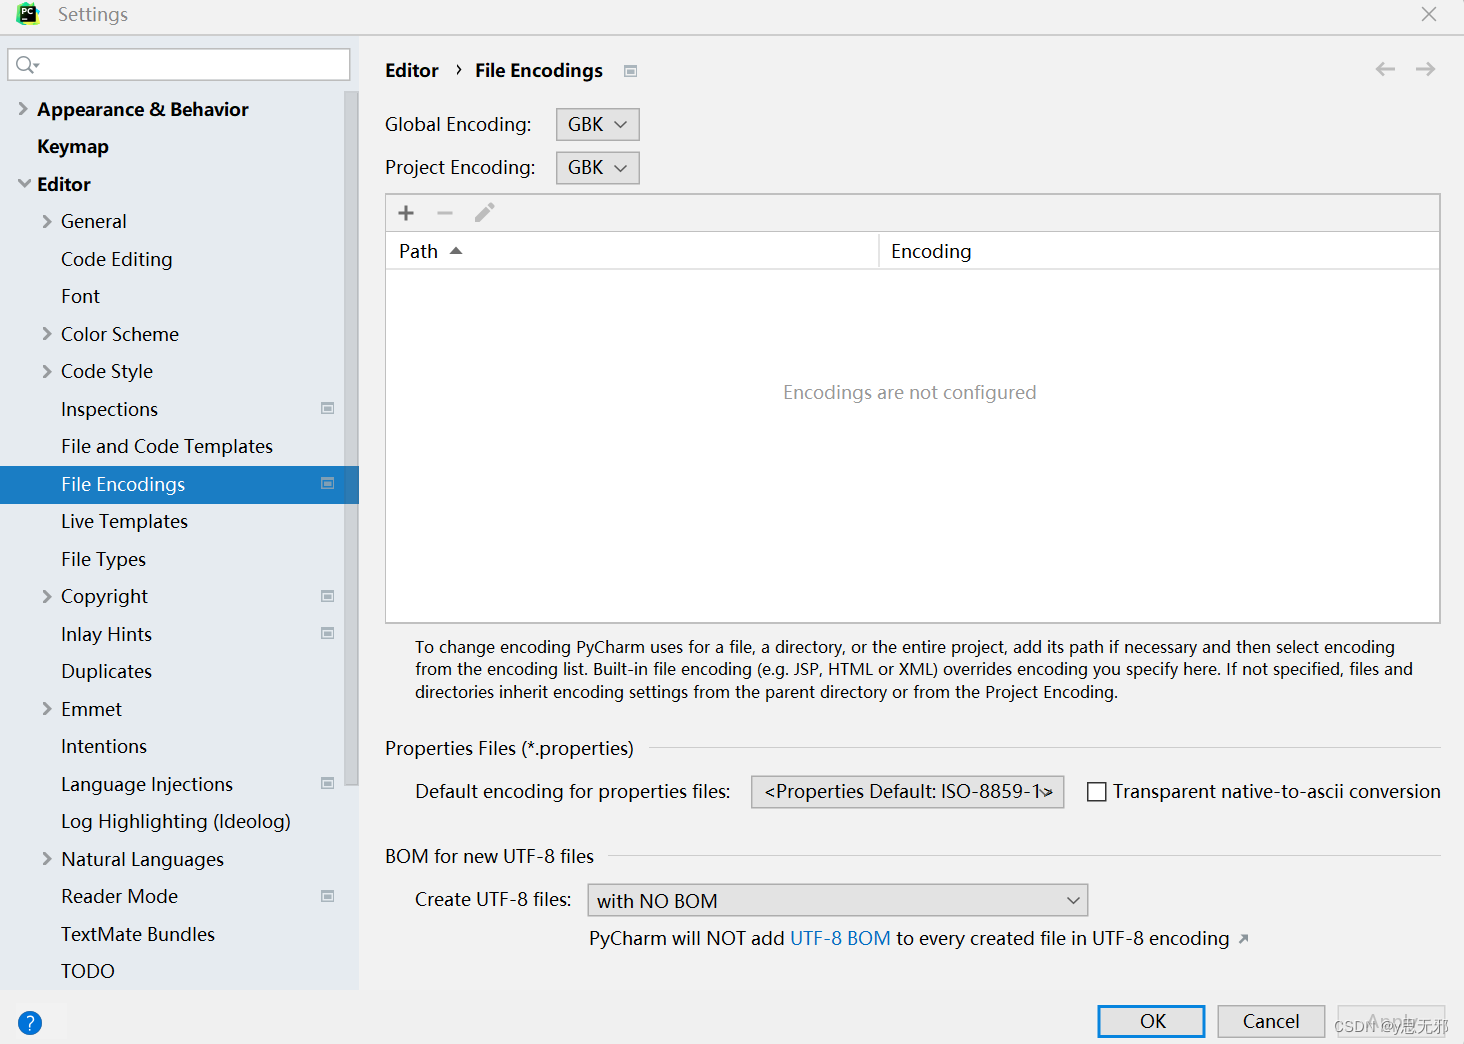Expand the Natural Languages node
This screenshot has height=1044, width=1464.
[x=47, y=859]
